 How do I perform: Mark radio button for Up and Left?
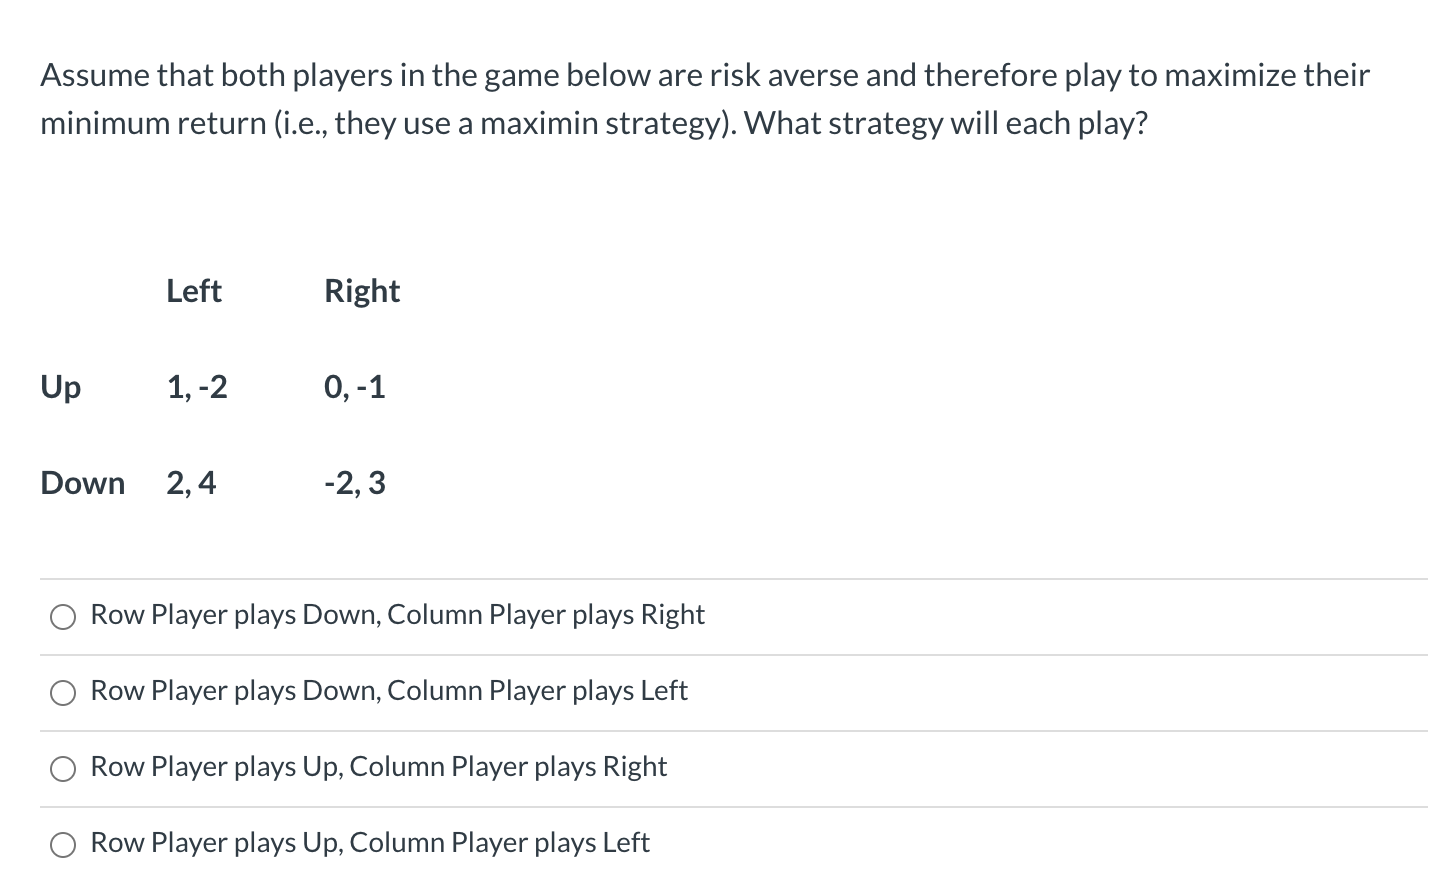click(x=63, y=845)
